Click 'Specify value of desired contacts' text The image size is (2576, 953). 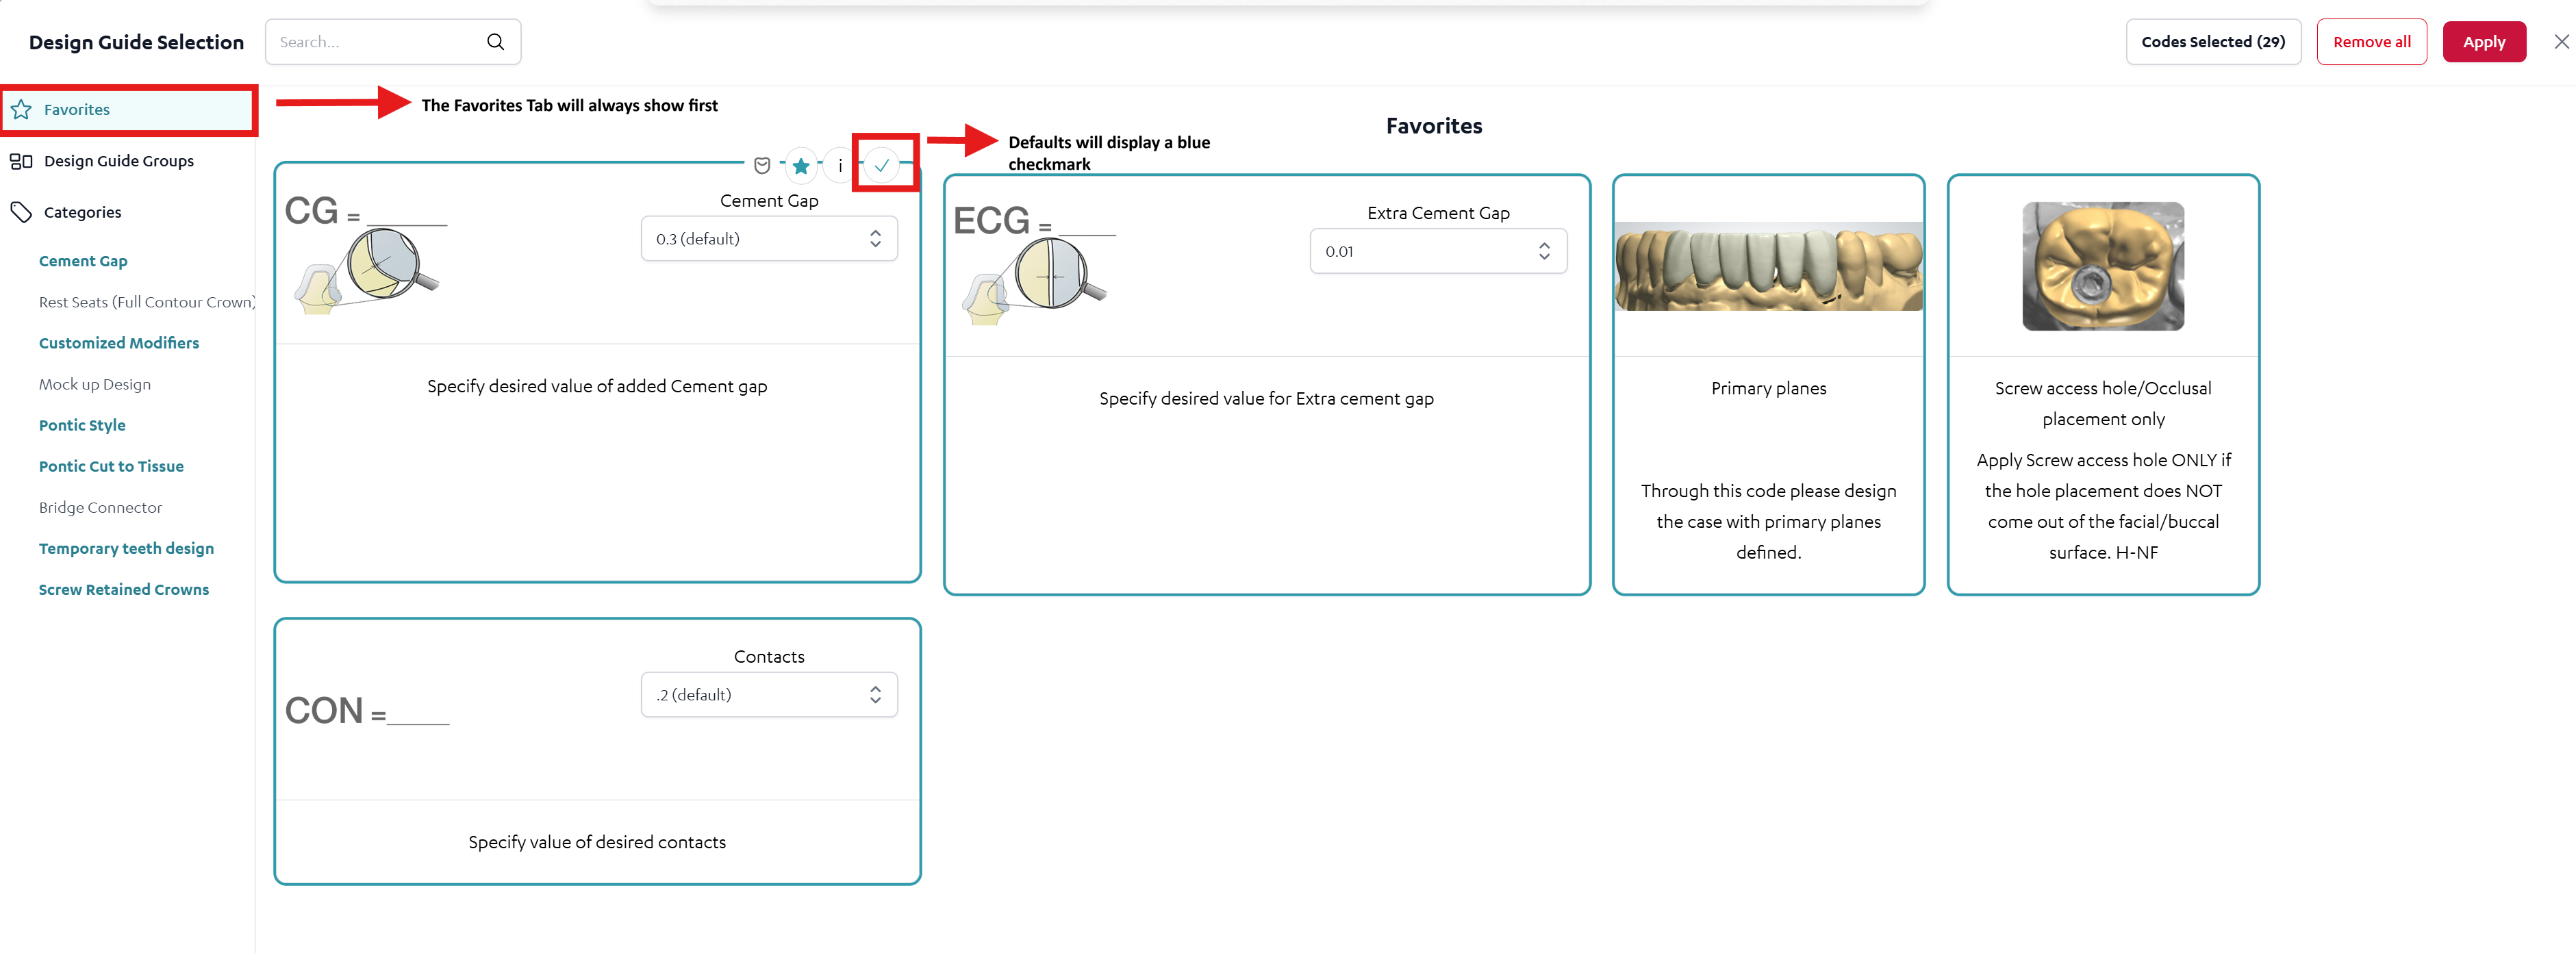point(597,842)
